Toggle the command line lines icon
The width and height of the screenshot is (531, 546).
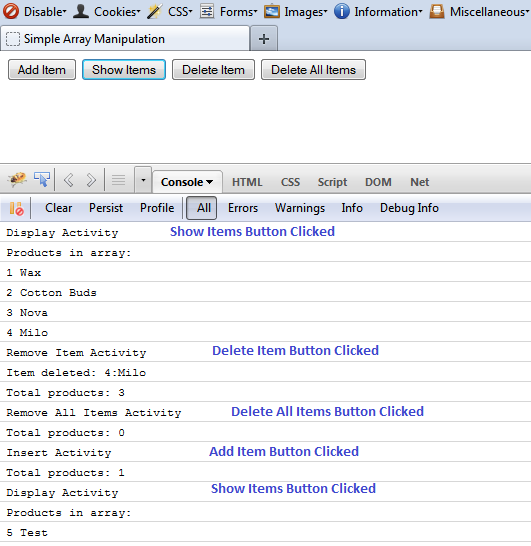point(118,180)
